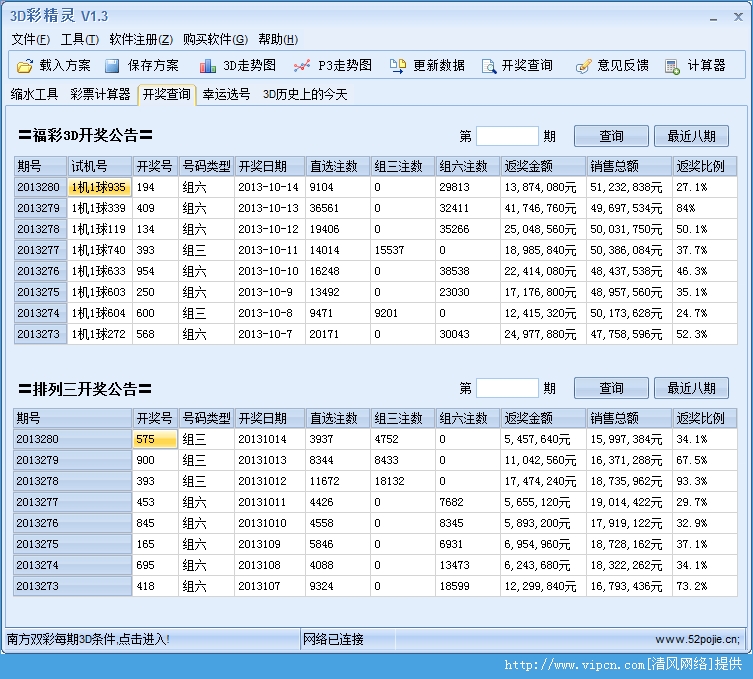Select the cell 1机1球119
Screen dimensions: 753x679
point(99,229)
